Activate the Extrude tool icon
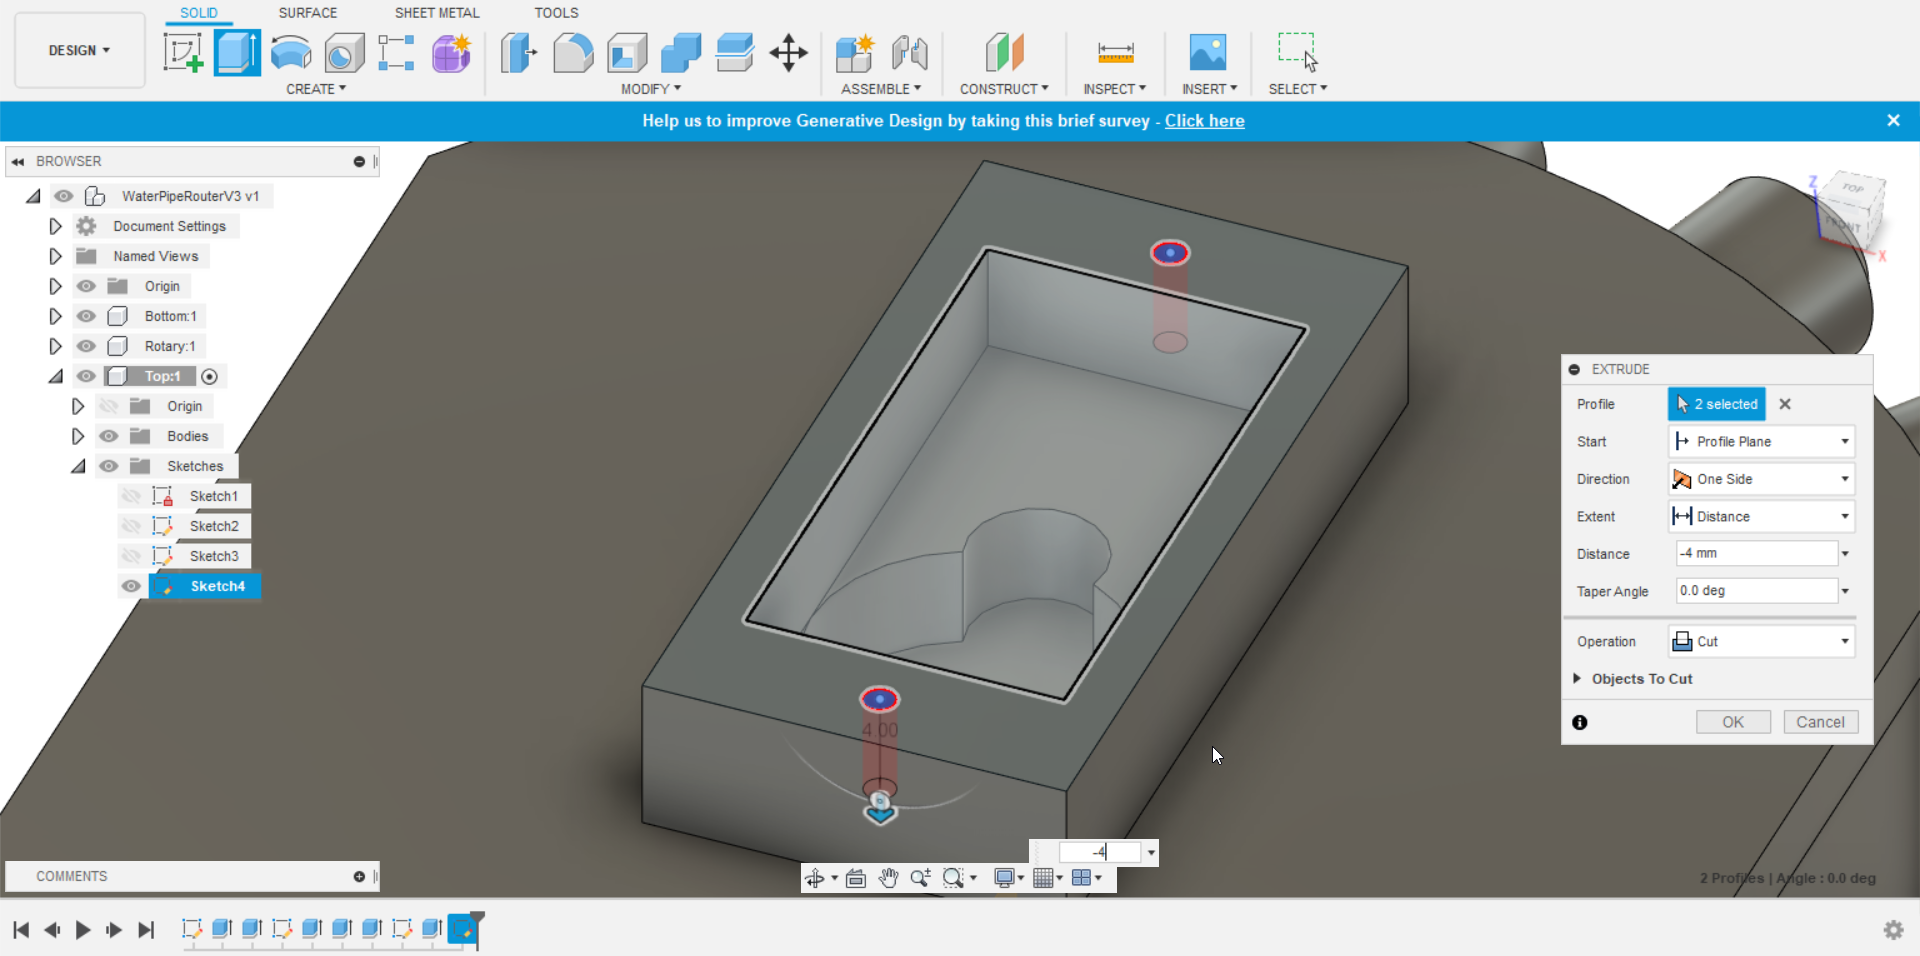This screenshot has width=1920, height=956. [237, 52]
